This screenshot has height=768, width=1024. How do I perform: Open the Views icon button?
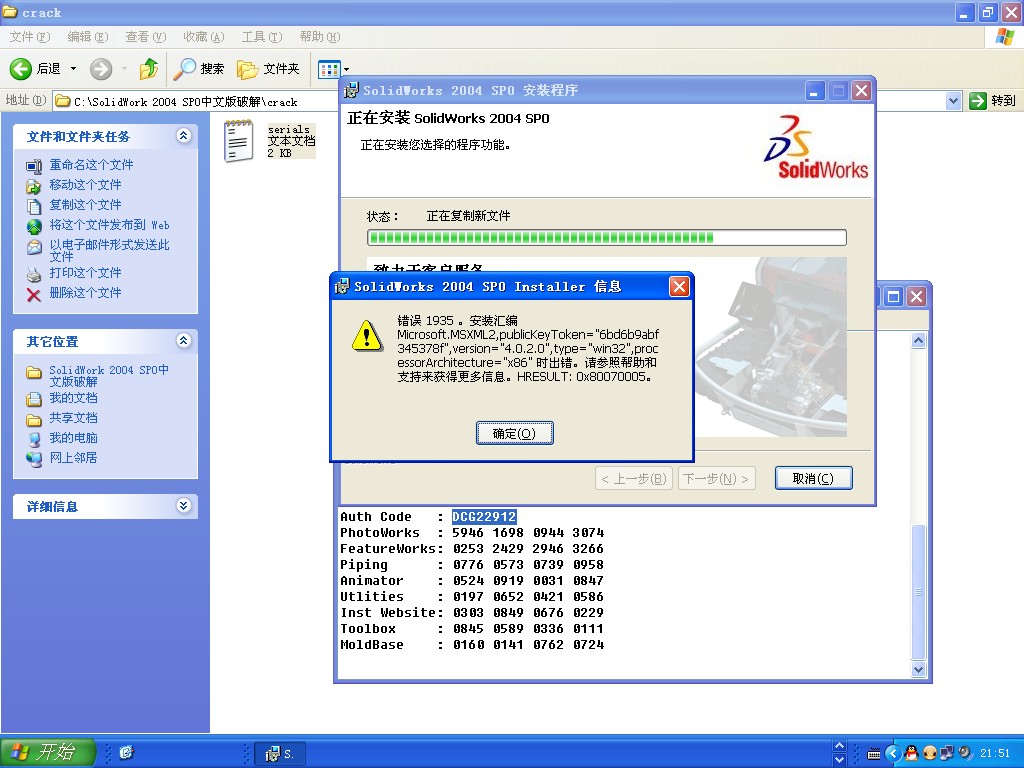click(328, 69)
